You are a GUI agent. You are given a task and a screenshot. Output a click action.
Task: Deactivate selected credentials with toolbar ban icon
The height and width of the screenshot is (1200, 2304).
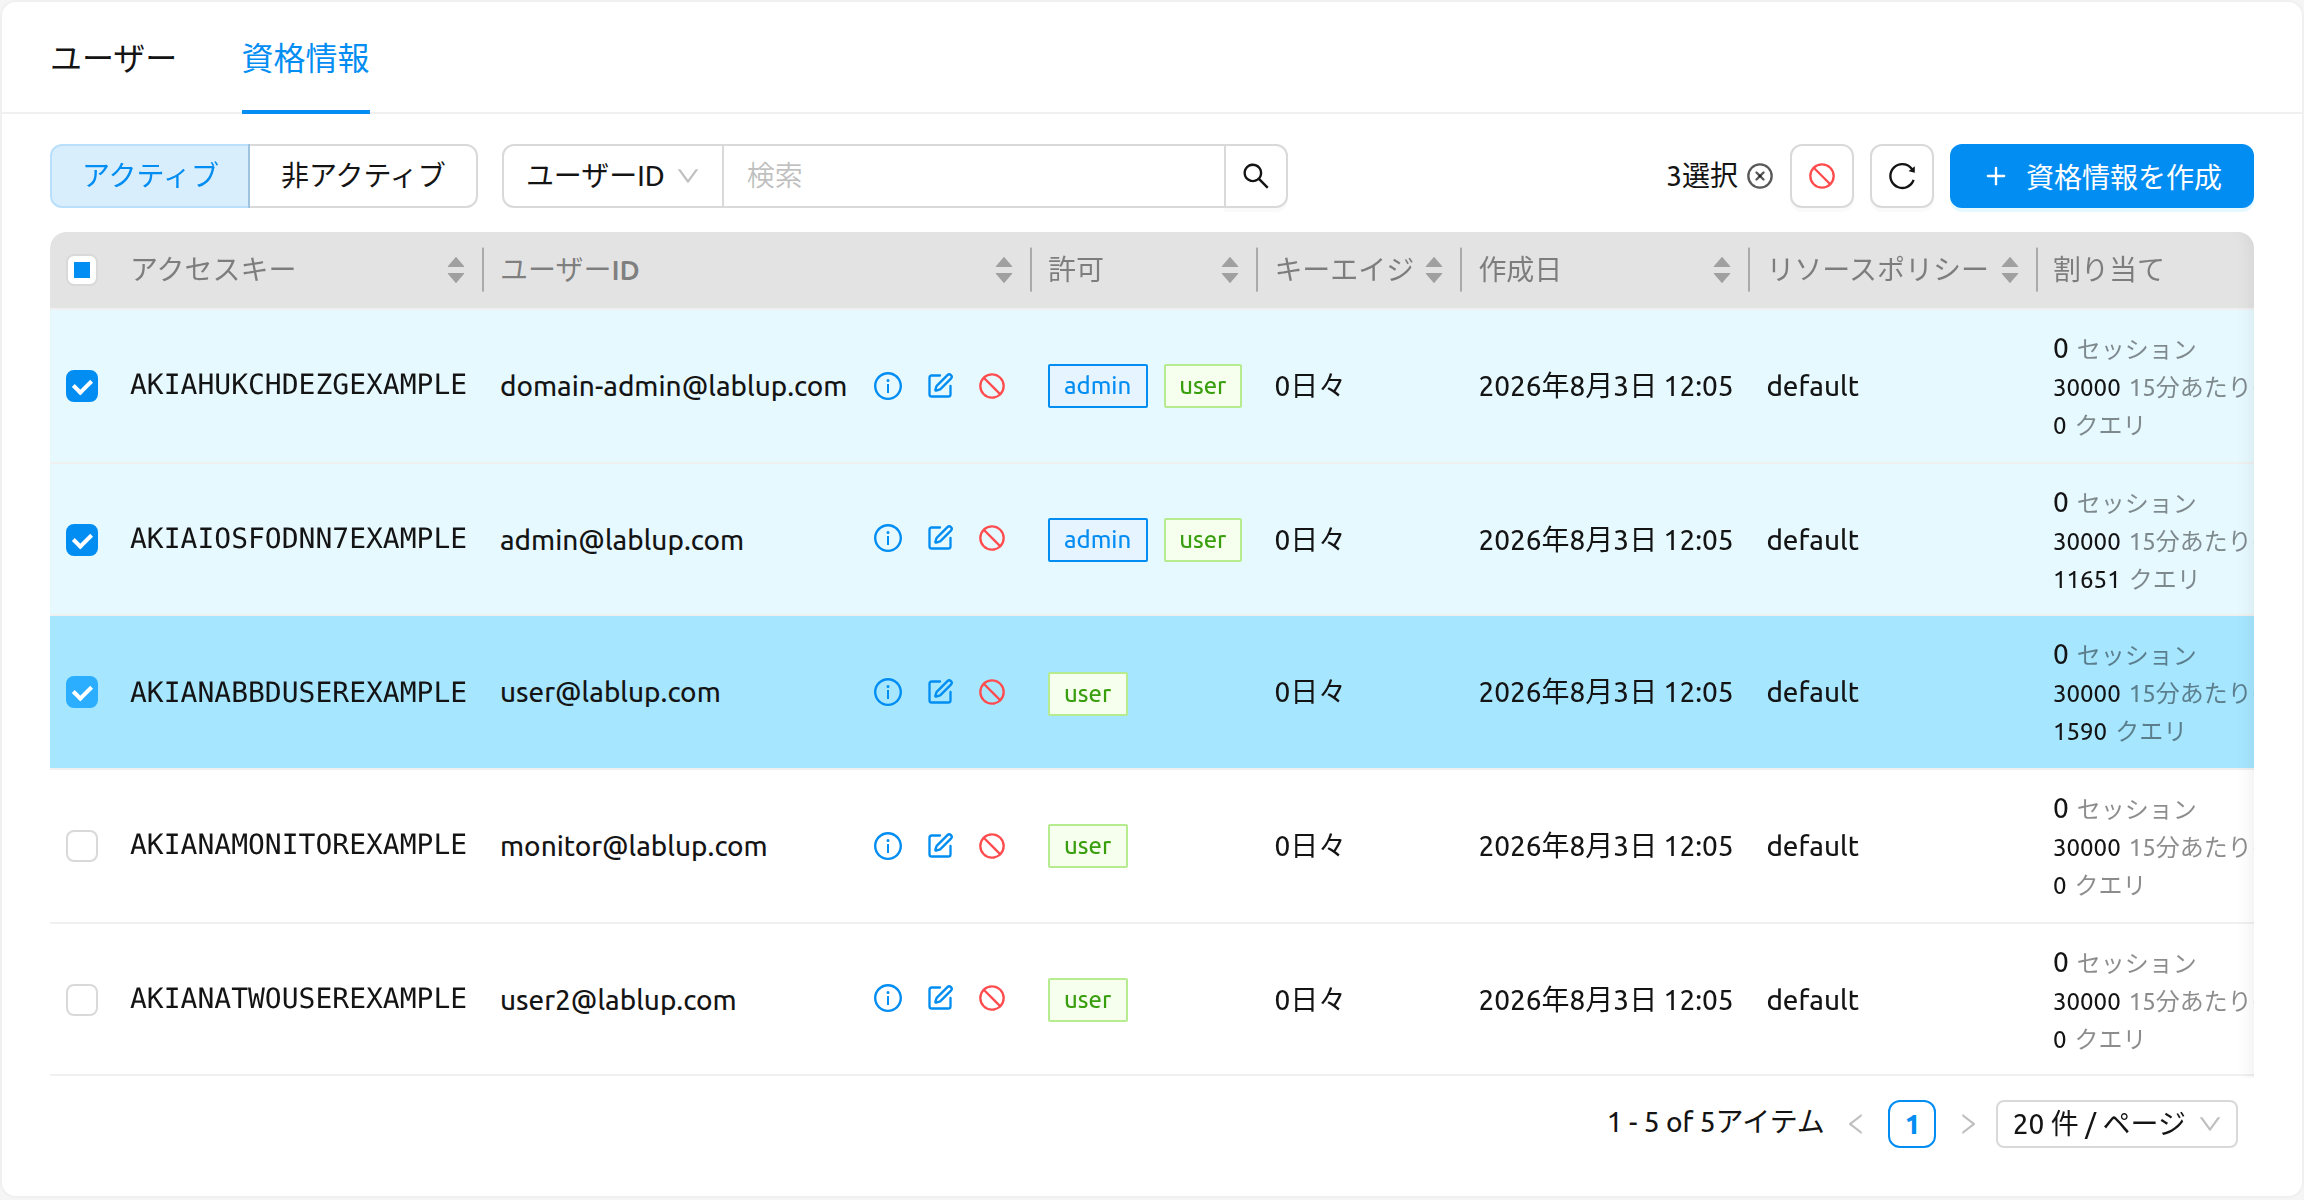click(x=1822, y=176)
